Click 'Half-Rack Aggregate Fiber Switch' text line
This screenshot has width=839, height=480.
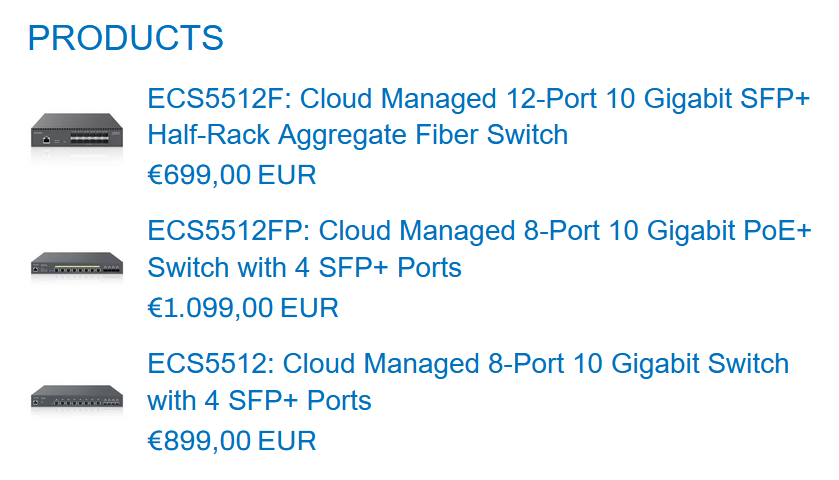coord(357,134)
